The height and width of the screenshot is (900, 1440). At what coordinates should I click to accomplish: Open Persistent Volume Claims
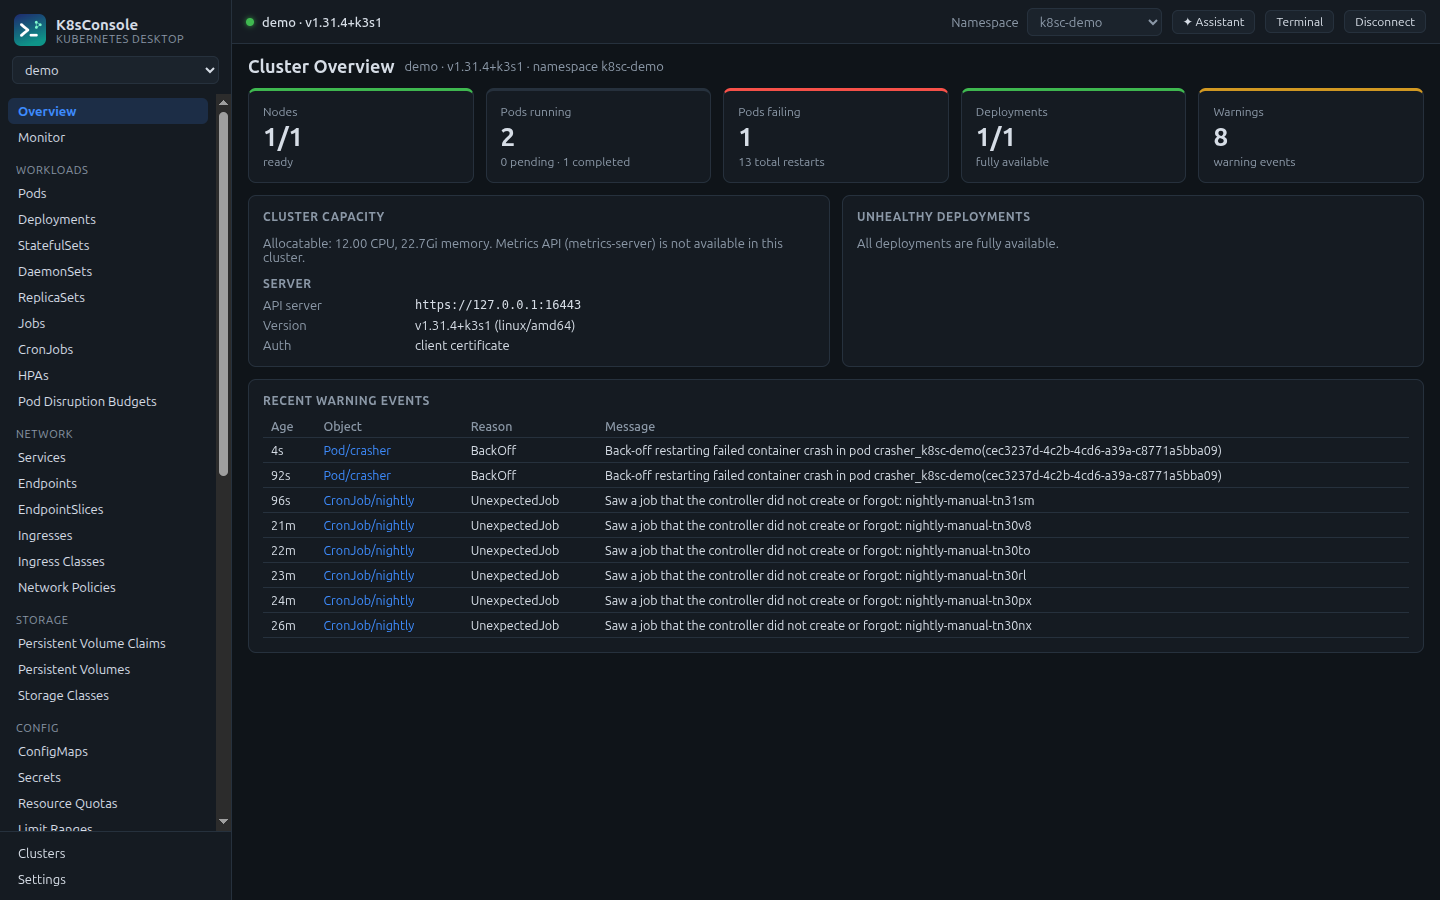pos(108,643)
